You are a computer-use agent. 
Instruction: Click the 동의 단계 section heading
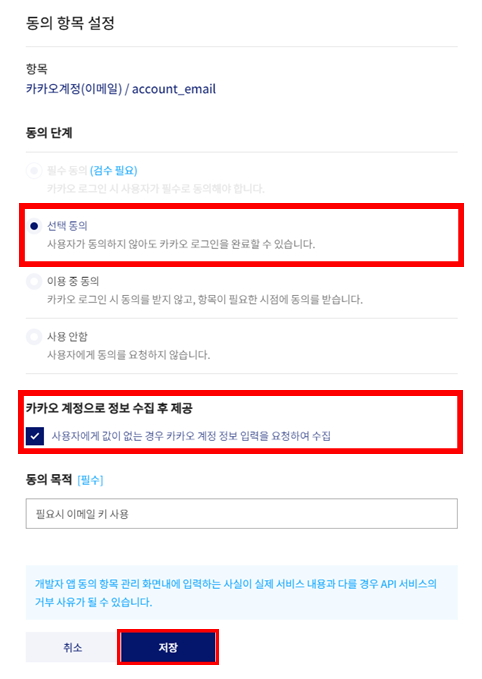49,133
